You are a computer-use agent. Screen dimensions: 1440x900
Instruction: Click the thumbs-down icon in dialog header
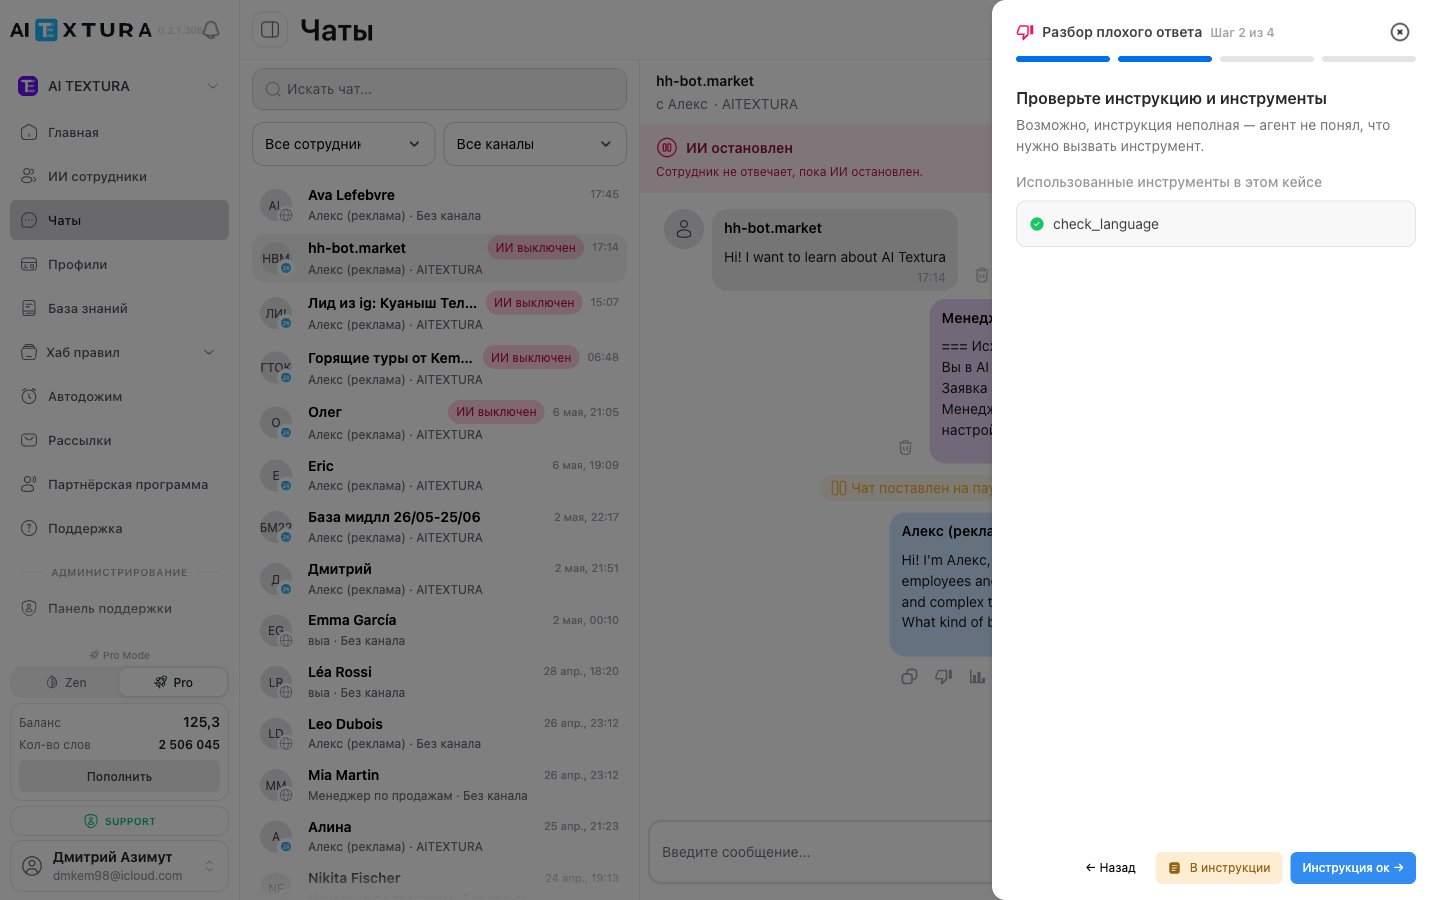click(1025, 32)
